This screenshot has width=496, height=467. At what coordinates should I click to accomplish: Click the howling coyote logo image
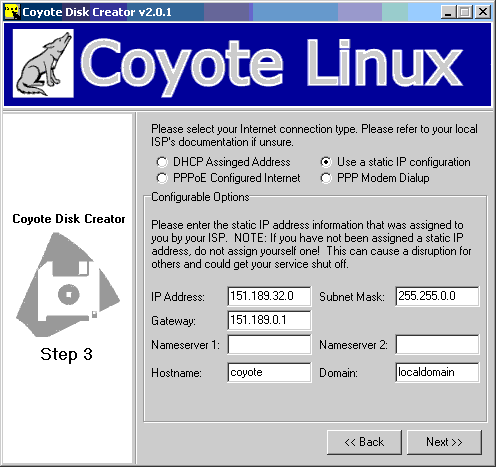point(43,63)
